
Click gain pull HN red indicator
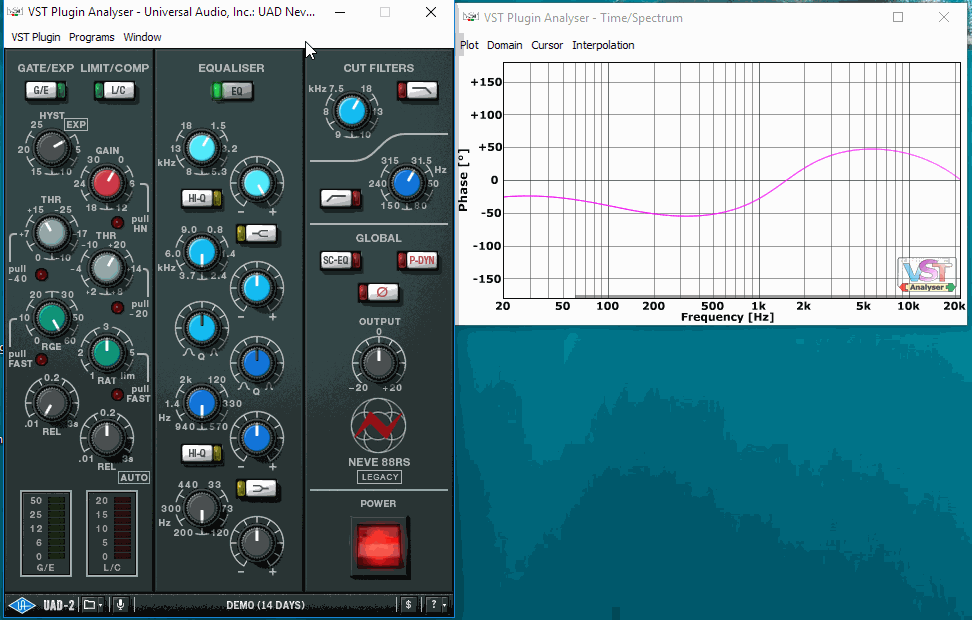[117, 223]
